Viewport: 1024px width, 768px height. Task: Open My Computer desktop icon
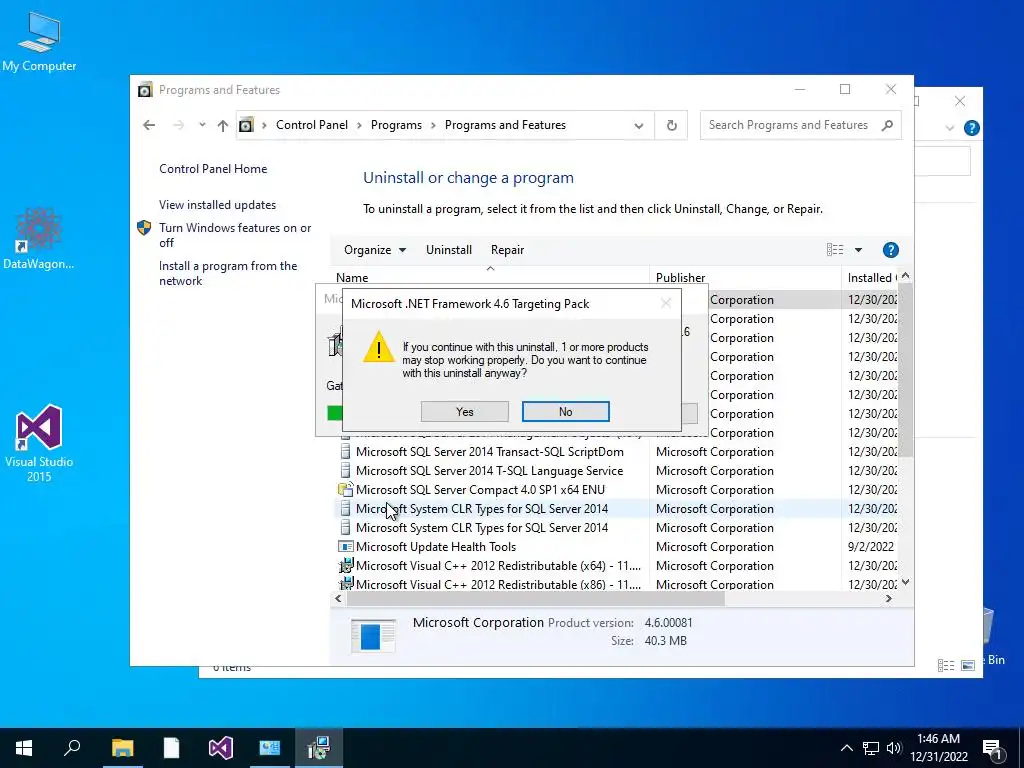[x=39, y=42]
